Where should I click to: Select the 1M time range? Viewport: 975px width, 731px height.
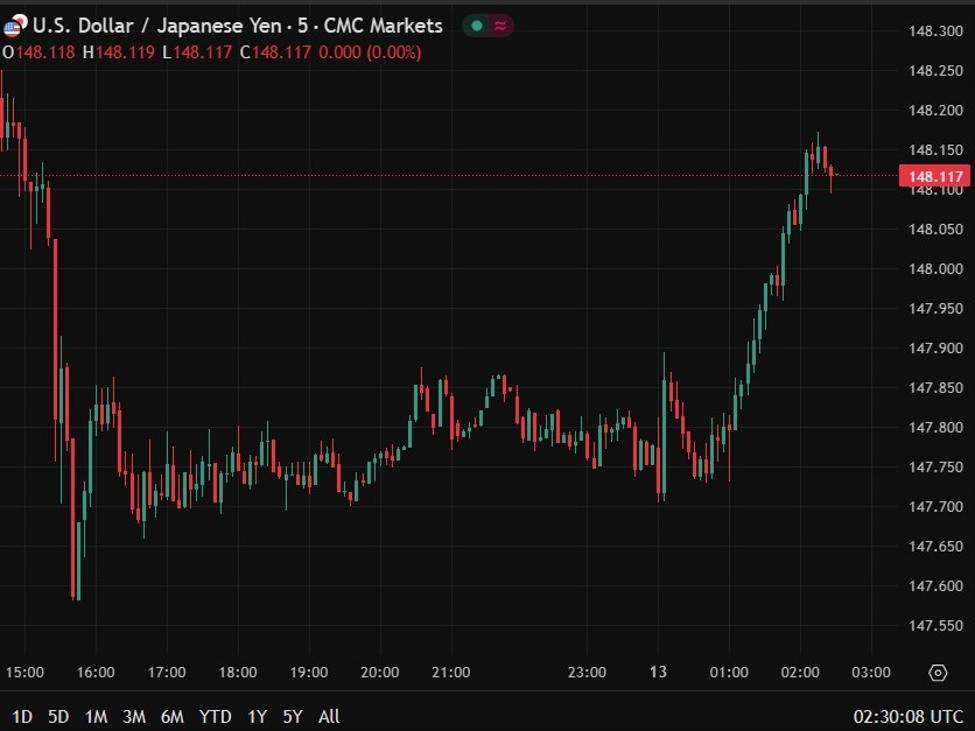96,717
